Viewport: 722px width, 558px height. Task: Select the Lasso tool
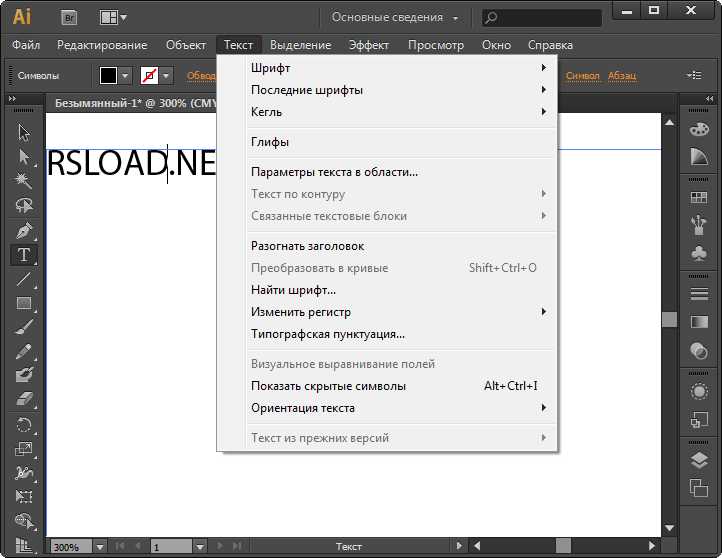[23, 205]
